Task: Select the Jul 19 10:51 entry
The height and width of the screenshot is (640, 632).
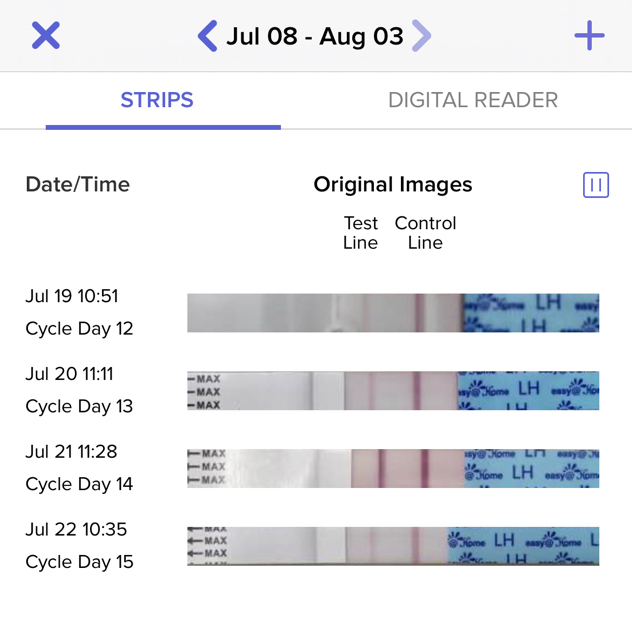Action: (x=72, y=296)
